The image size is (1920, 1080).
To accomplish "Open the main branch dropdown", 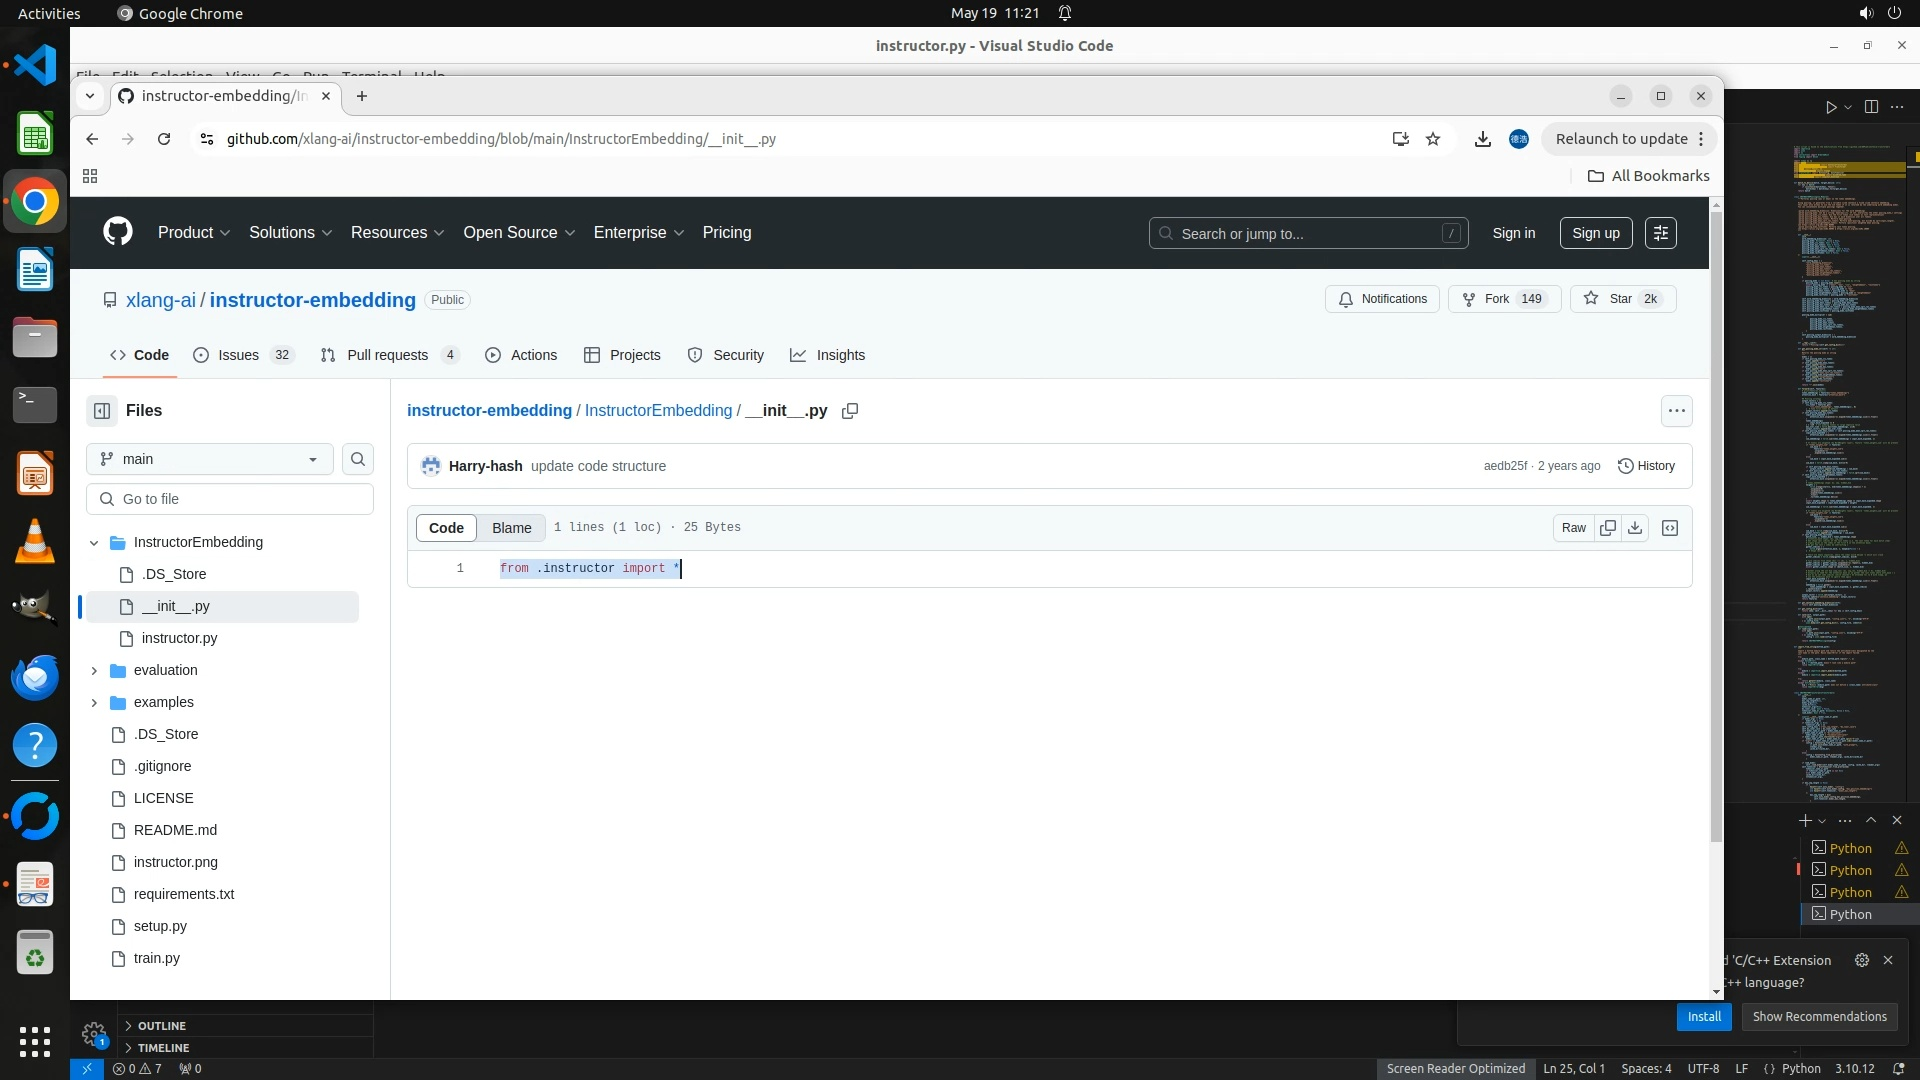I will (209, 459).
